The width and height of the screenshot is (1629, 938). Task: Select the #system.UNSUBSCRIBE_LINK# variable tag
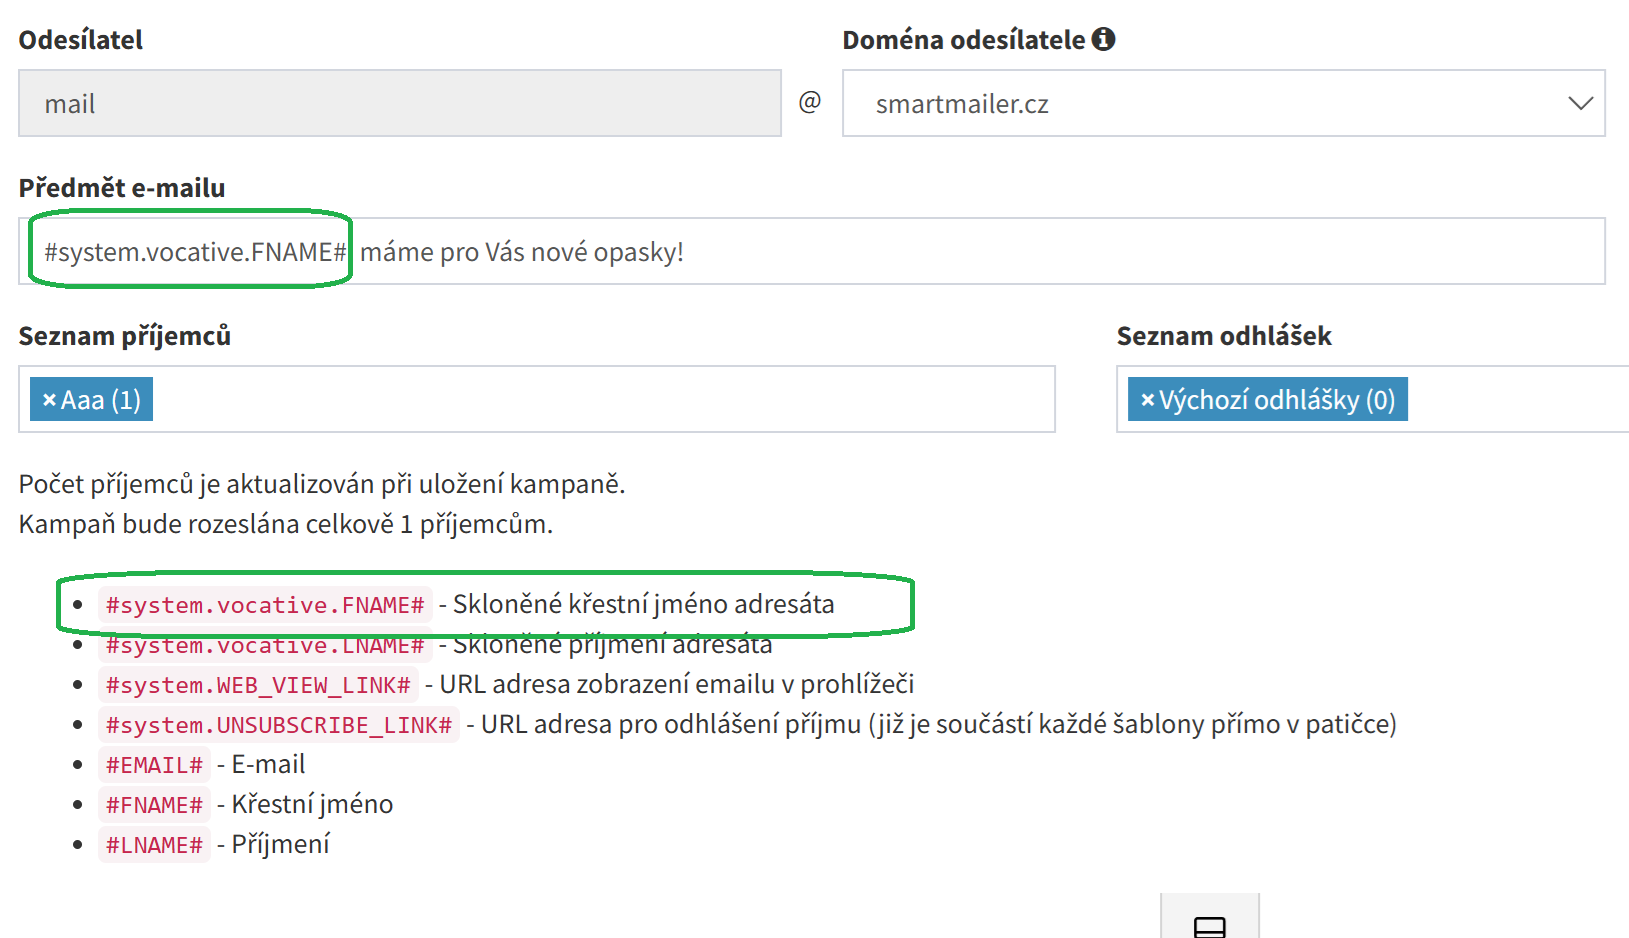click(278, 725)
